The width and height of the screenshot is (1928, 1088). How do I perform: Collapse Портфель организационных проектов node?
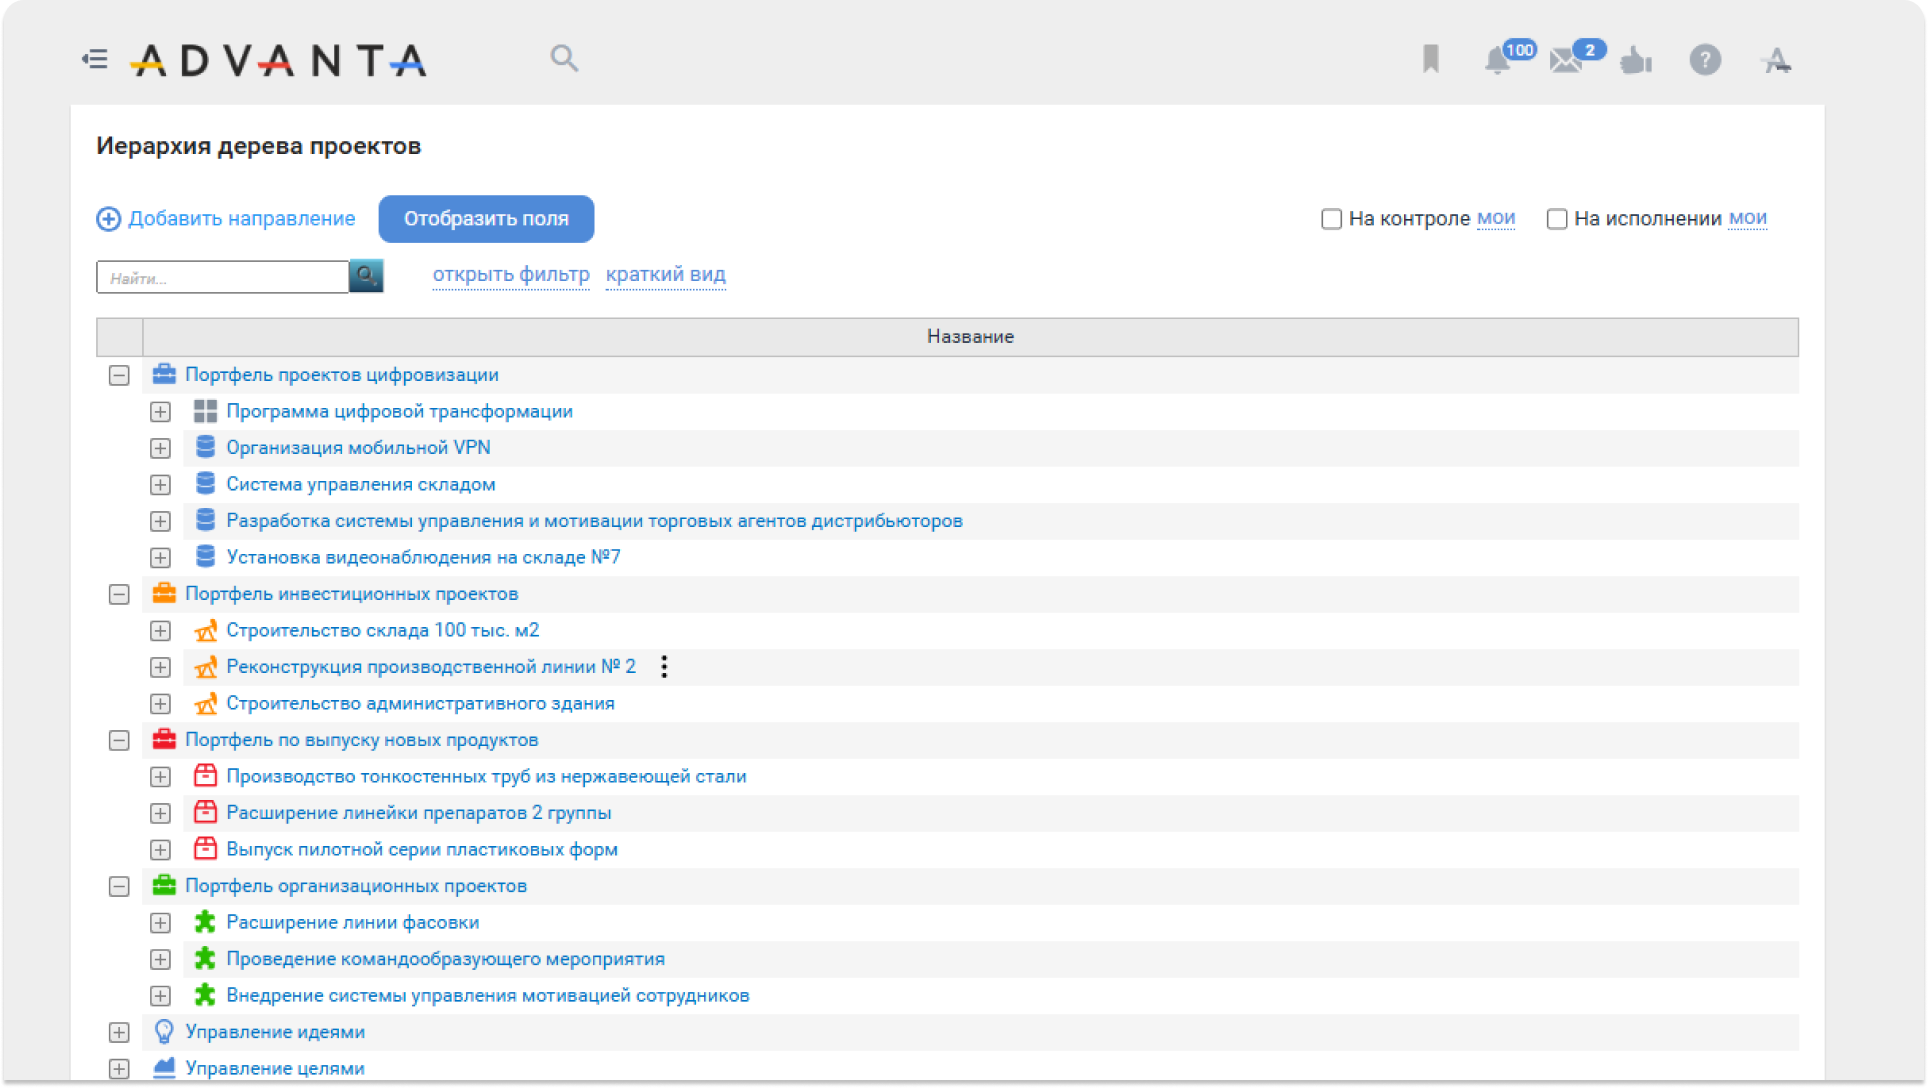coord(119,886)
